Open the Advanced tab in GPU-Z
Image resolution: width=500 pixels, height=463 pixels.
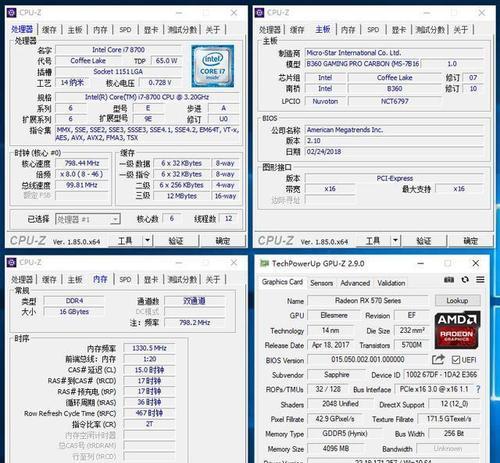coord(355,283)
